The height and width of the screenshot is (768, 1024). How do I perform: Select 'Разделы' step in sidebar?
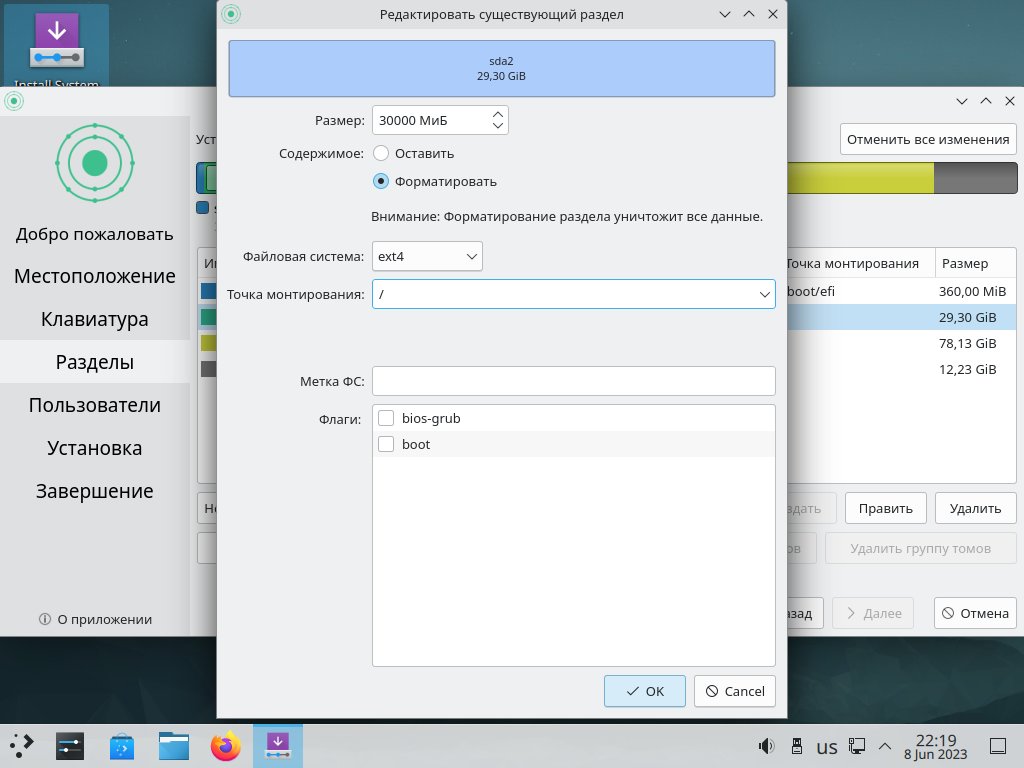[x=95, y=362]
